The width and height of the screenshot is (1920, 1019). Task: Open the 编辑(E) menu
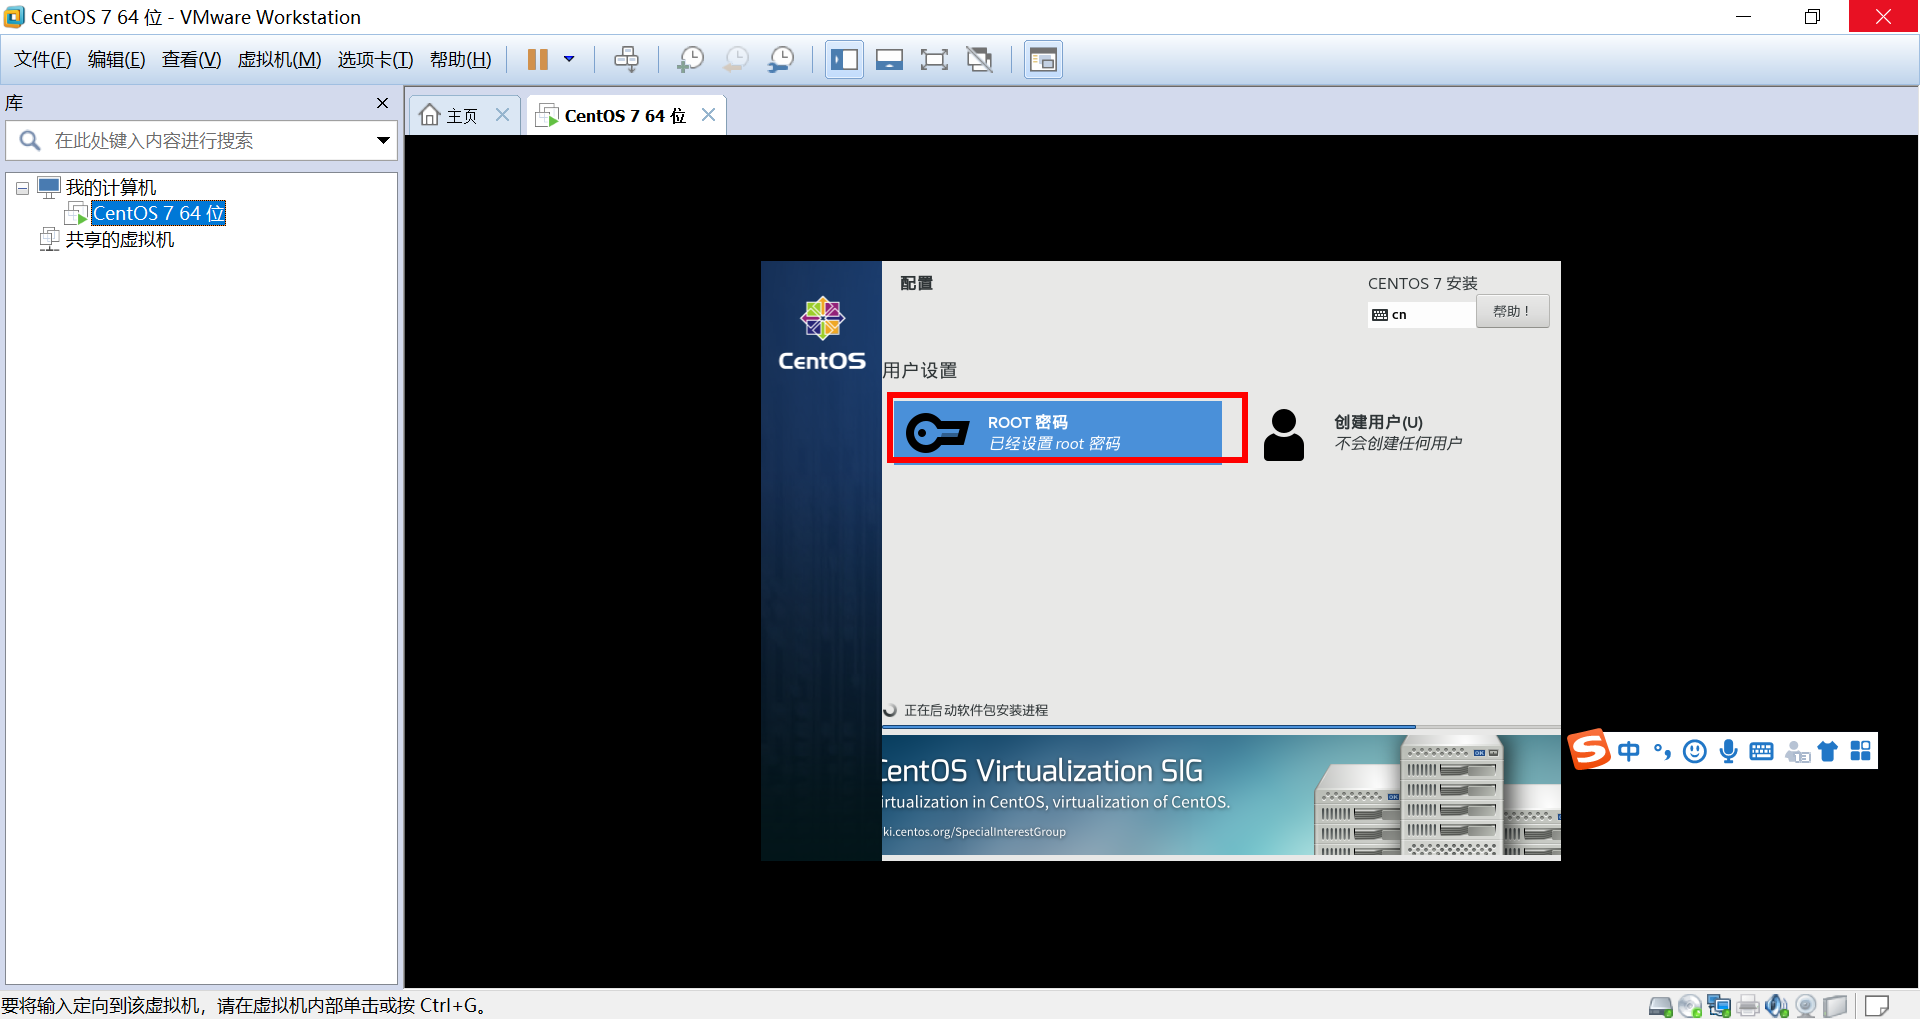[x=117, y=60]
